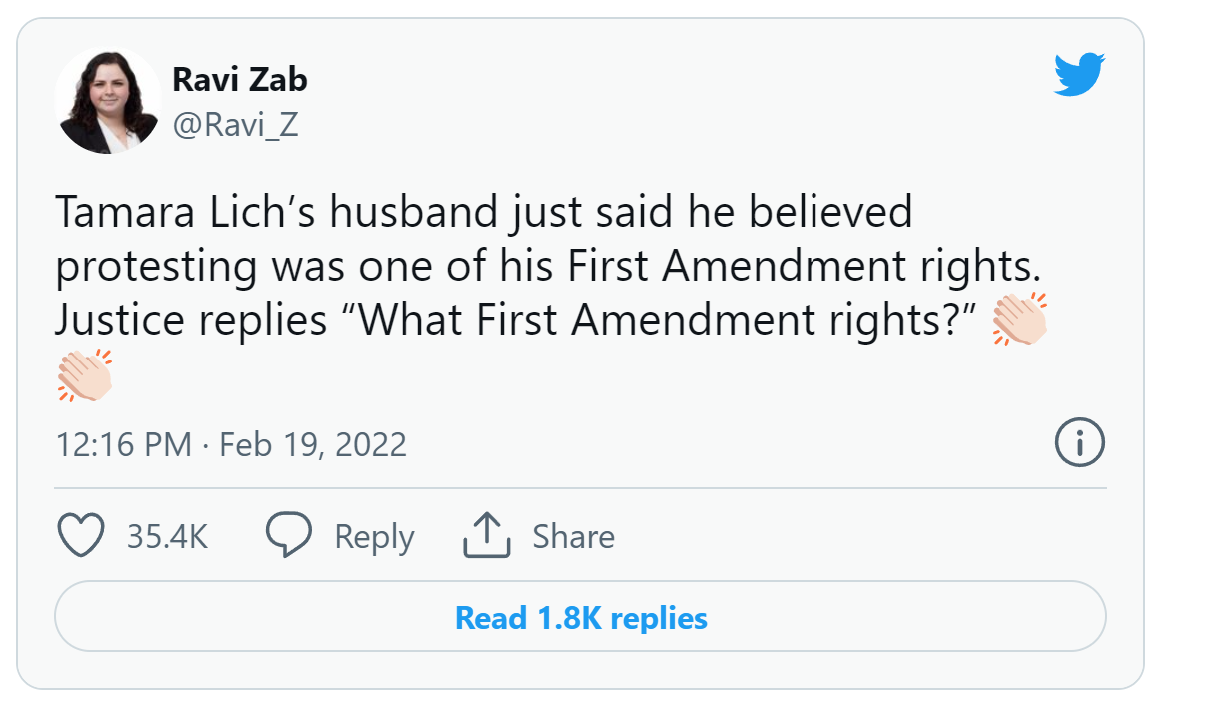Viewport: 1217px width, 720px height.
Task: Click the heart outline to favorite
Action: click(81, 535)
